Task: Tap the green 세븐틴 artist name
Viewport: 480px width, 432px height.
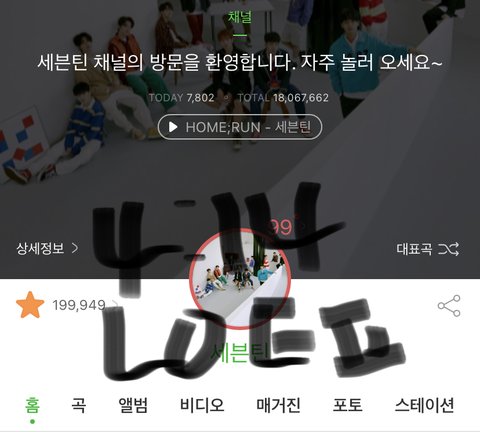Action: [240, 353]
